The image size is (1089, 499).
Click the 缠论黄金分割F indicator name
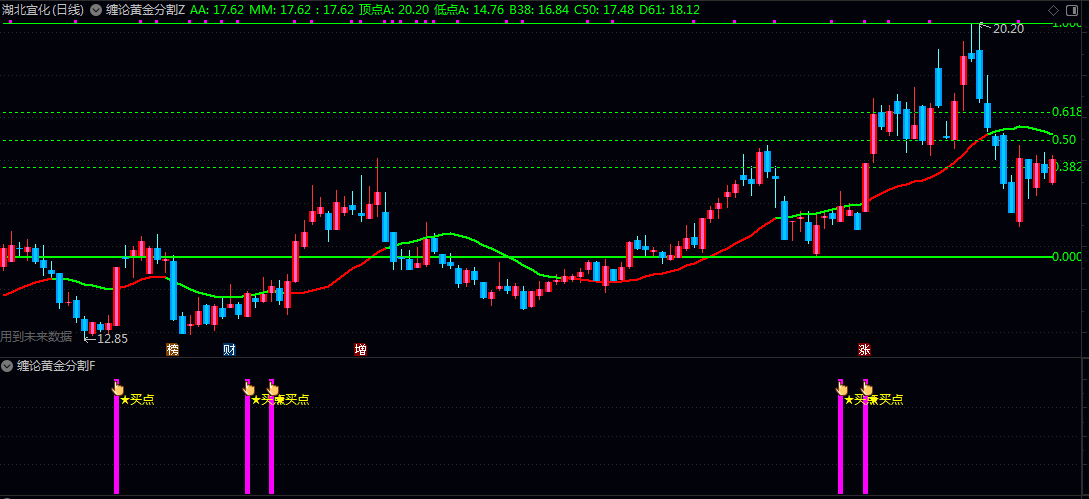56,366
